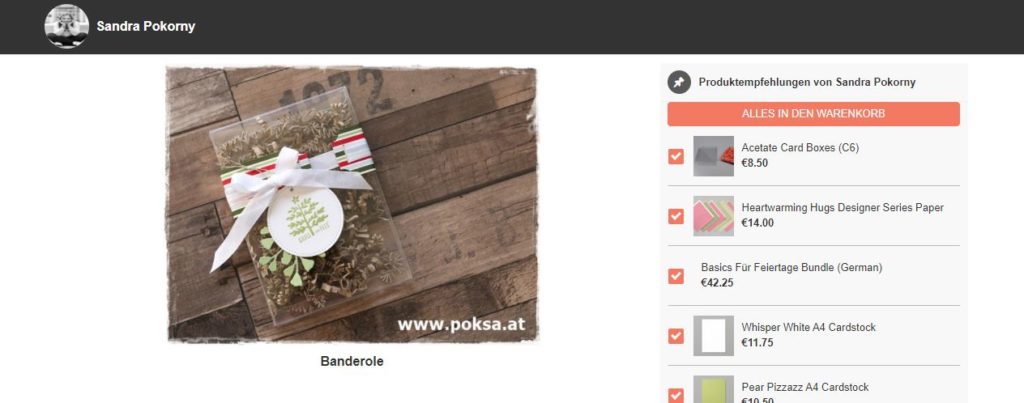Deselect the Whisper White A4 Cardstock checkbox

[x=676, y=336]
